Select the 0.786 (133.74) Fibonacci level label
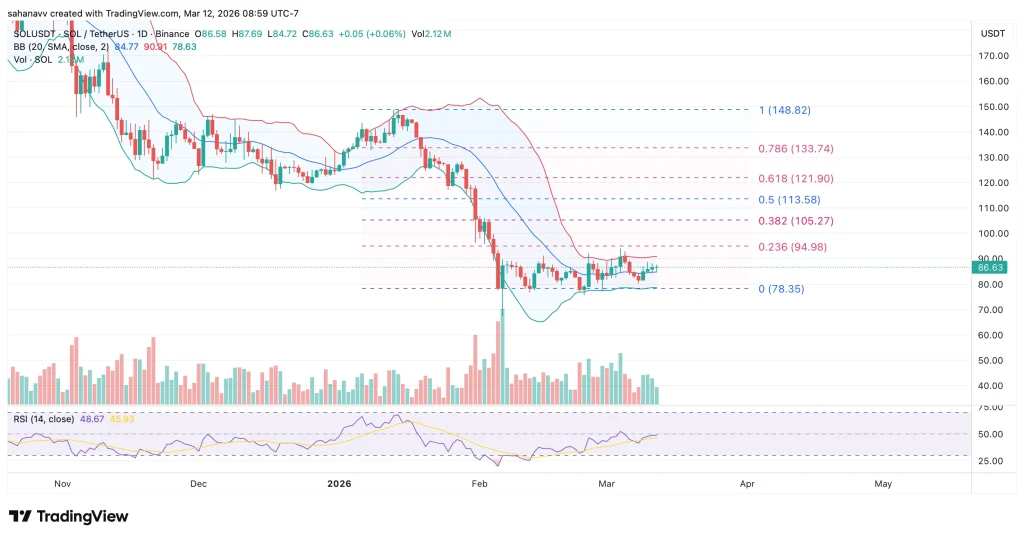The height and width of the screenshot is (539, 1024). coord(796,148)
